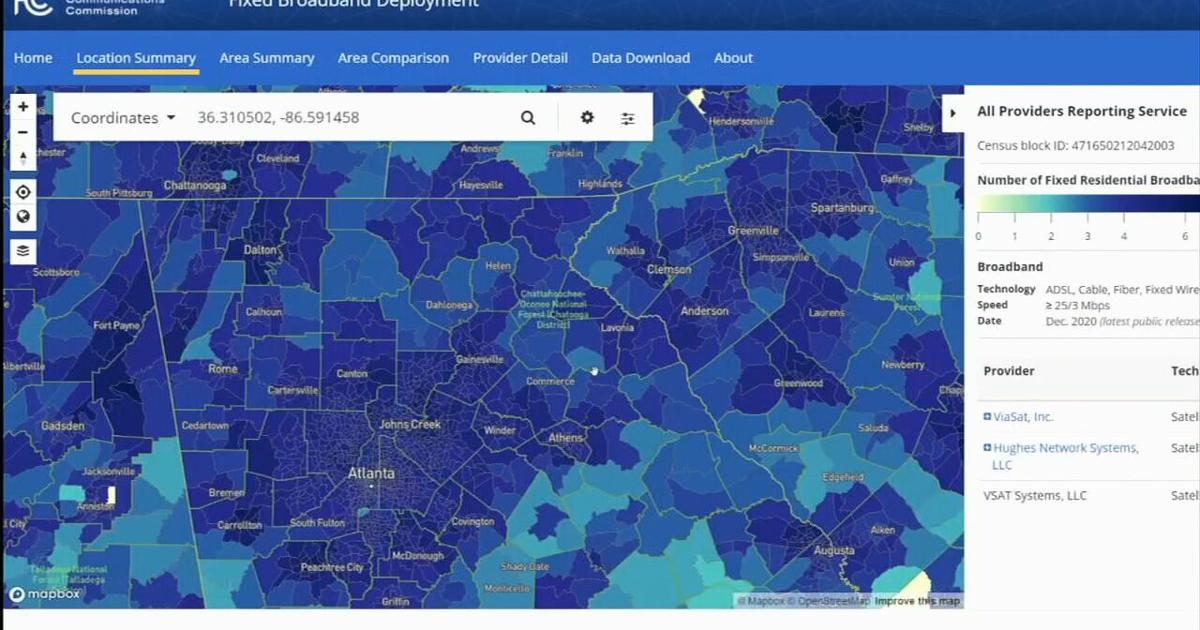Zoom out on the broadband map
1200x630 pixels.
point(23,132)
